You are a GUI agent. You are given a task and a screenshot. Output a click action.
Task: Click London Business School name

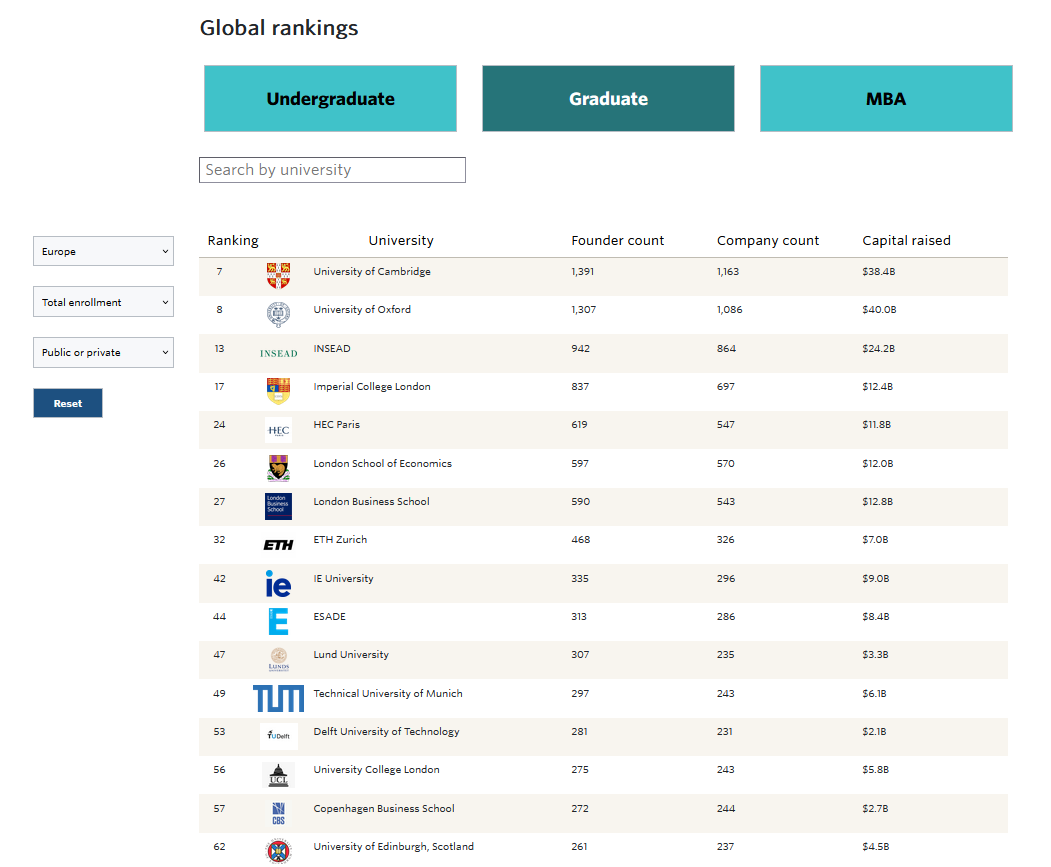tap(371, 502)
